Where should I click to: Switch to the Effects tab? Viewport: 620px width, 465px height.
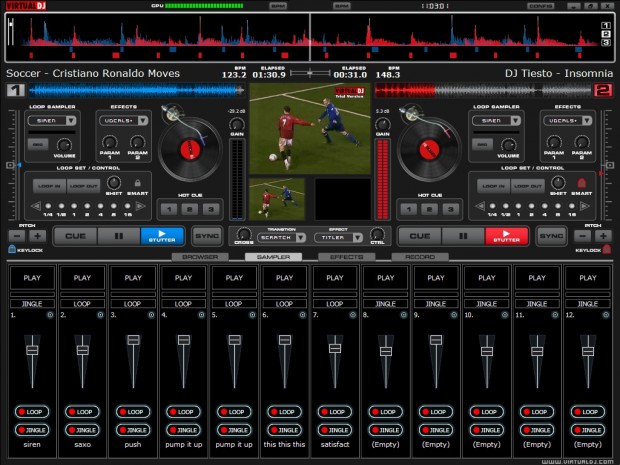346,257
